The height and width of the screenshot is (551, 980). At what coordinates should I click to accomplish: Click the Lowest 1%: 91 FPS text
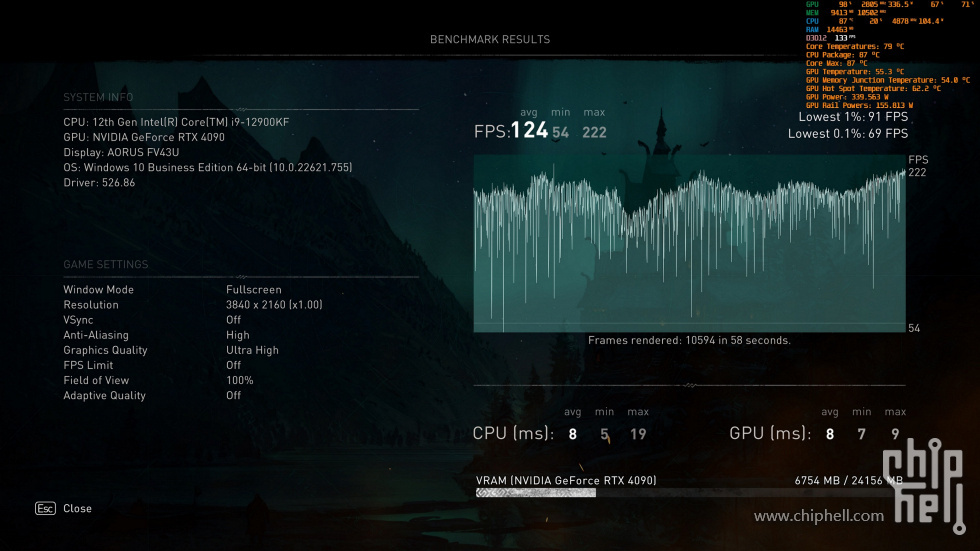point(853,117)
